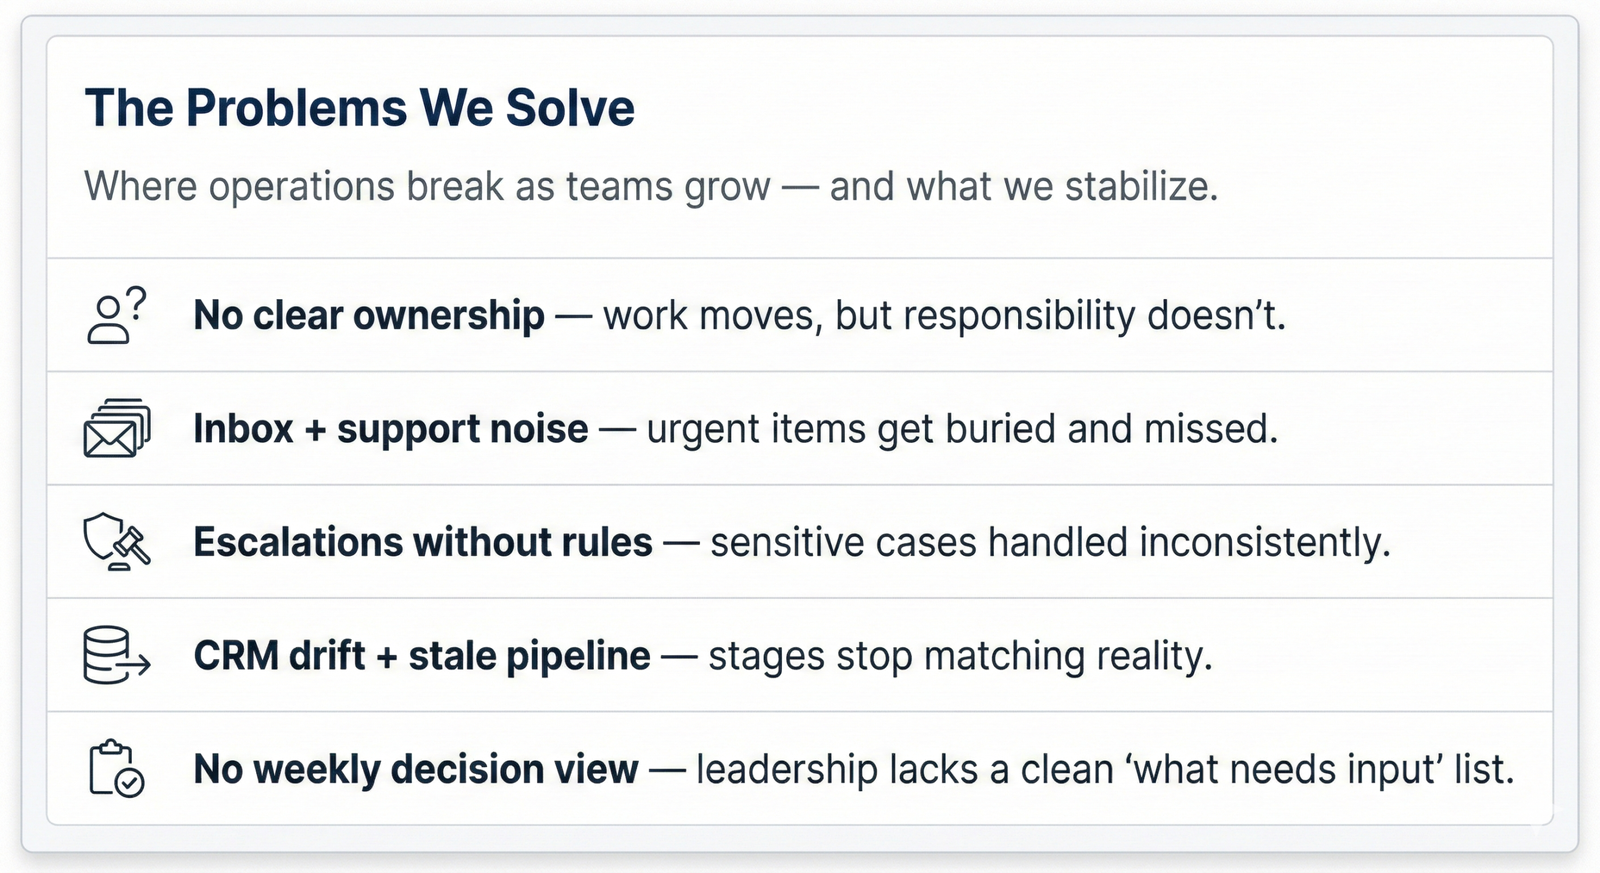Click the shield and gavel escalation icon
The height and width of the screenshot is (873, 1600).
117,542
